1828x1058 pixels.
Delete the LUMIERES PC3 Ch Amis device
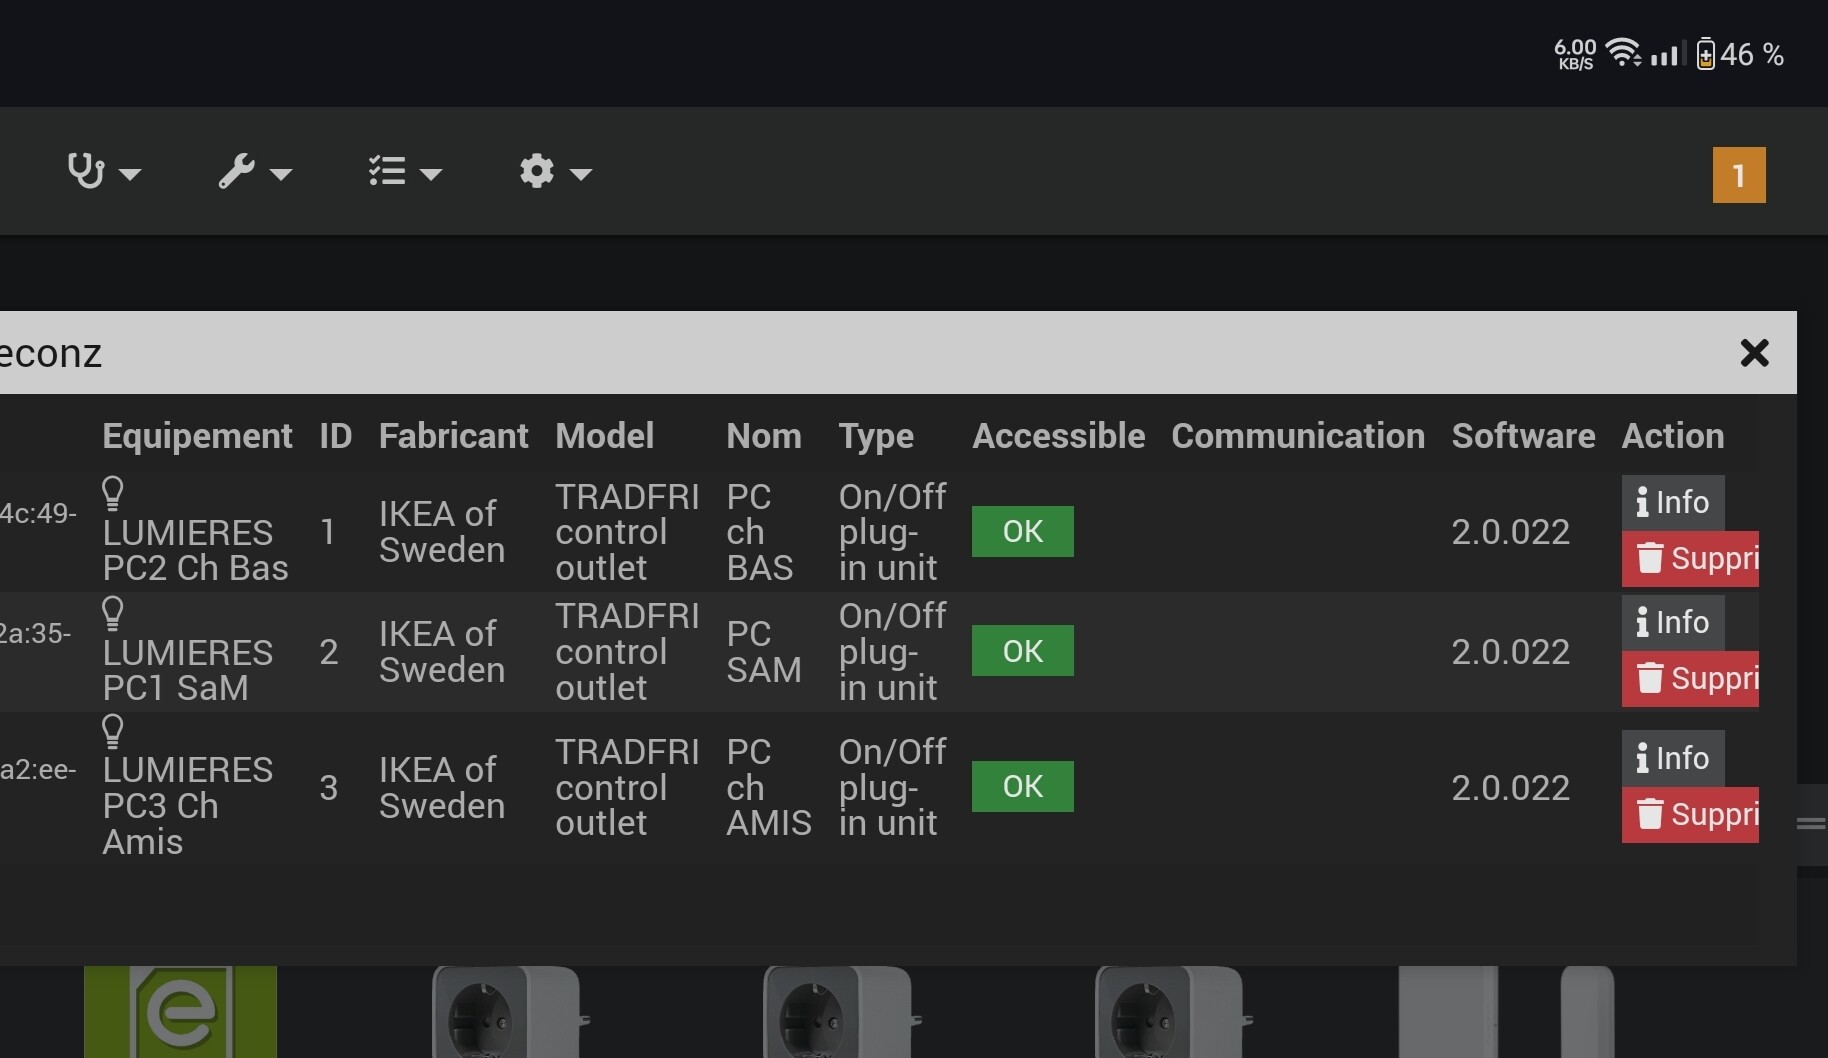tap(1690, 815)
